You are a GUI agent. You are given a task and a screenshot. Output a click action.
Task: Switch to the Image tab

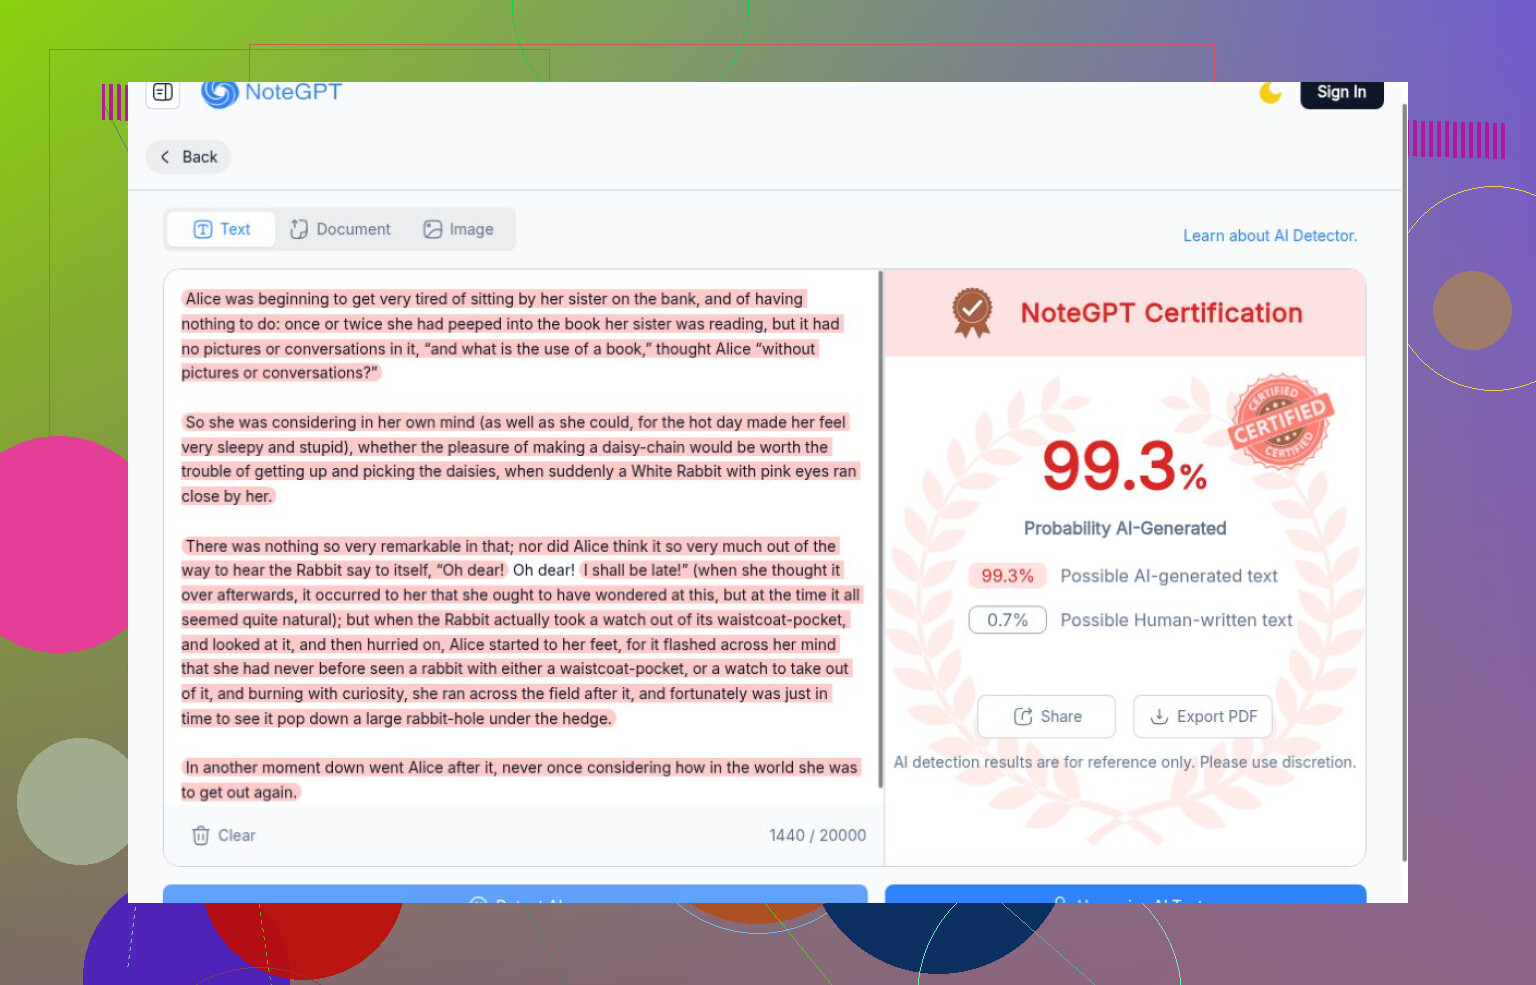point(458,229)
